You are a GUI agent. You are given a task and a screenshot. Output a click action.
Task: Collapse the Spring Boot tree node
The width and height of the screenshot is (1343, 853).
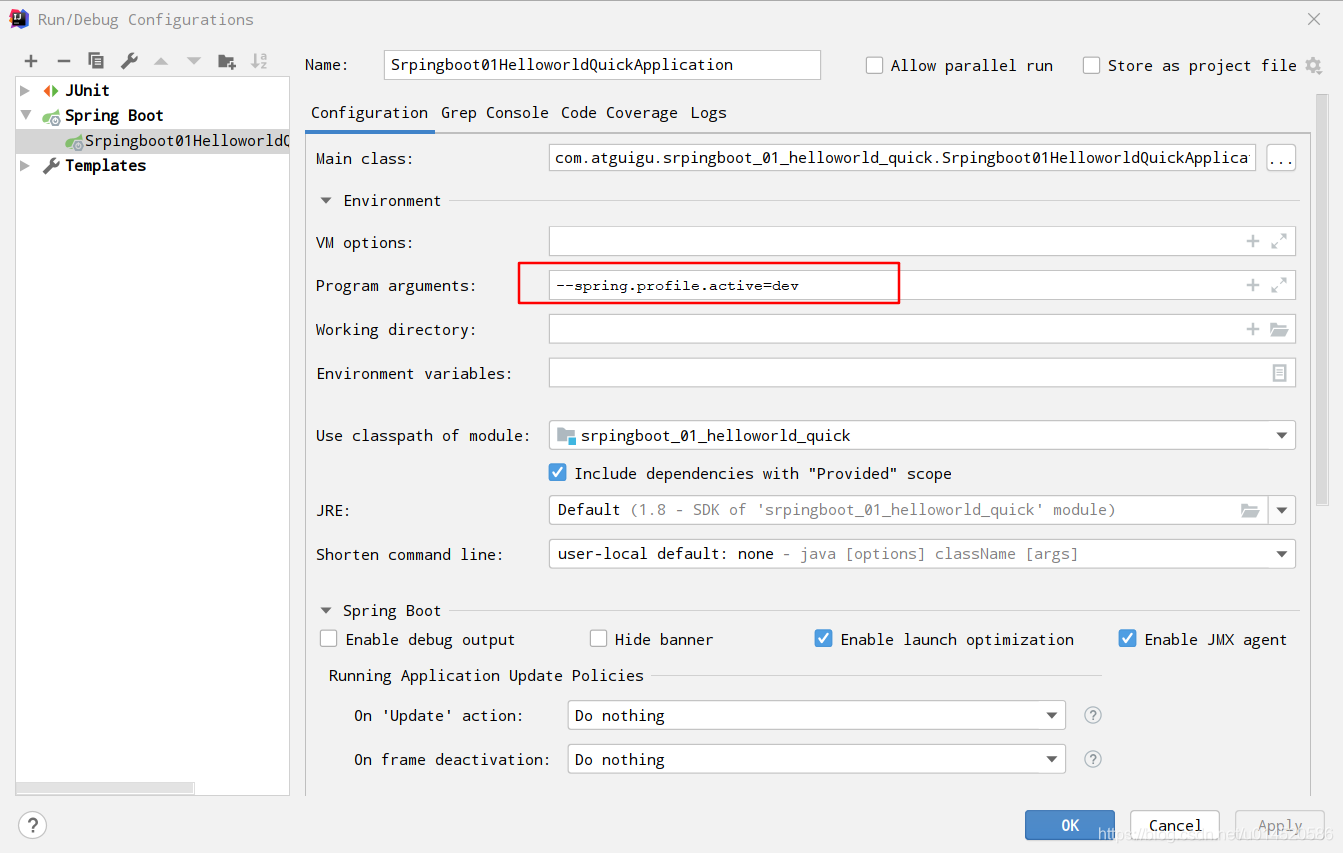coord(25,116)
